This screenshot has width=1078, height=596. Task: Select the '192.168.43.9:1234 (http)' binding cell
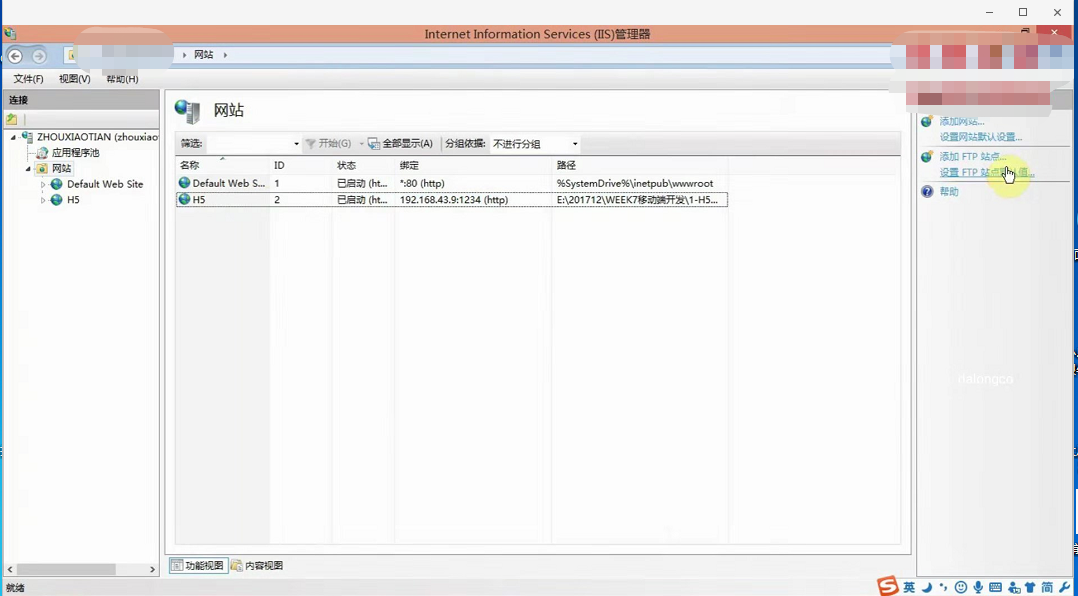coord(454,199)
